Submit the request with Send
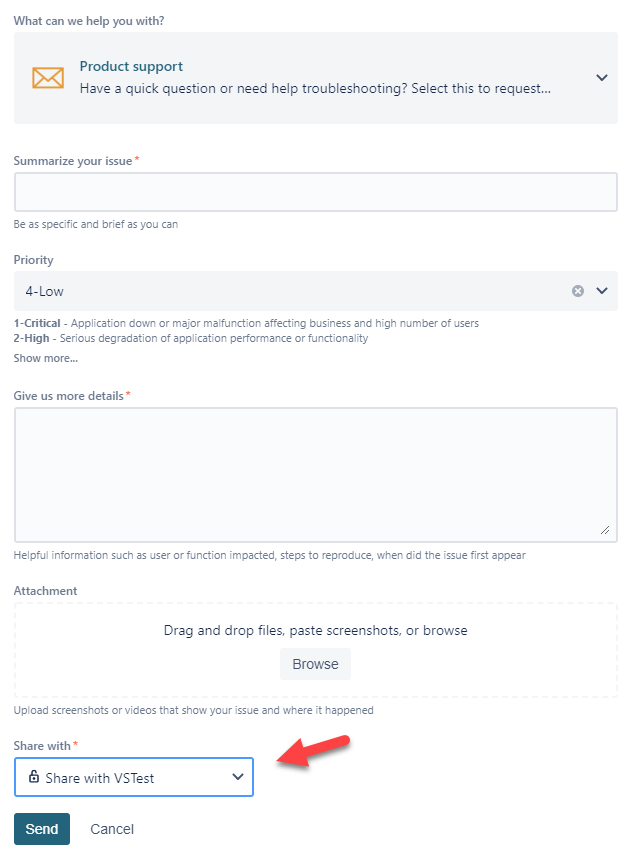The height and width of the screenshot is (858, 644). click(42, 829)
